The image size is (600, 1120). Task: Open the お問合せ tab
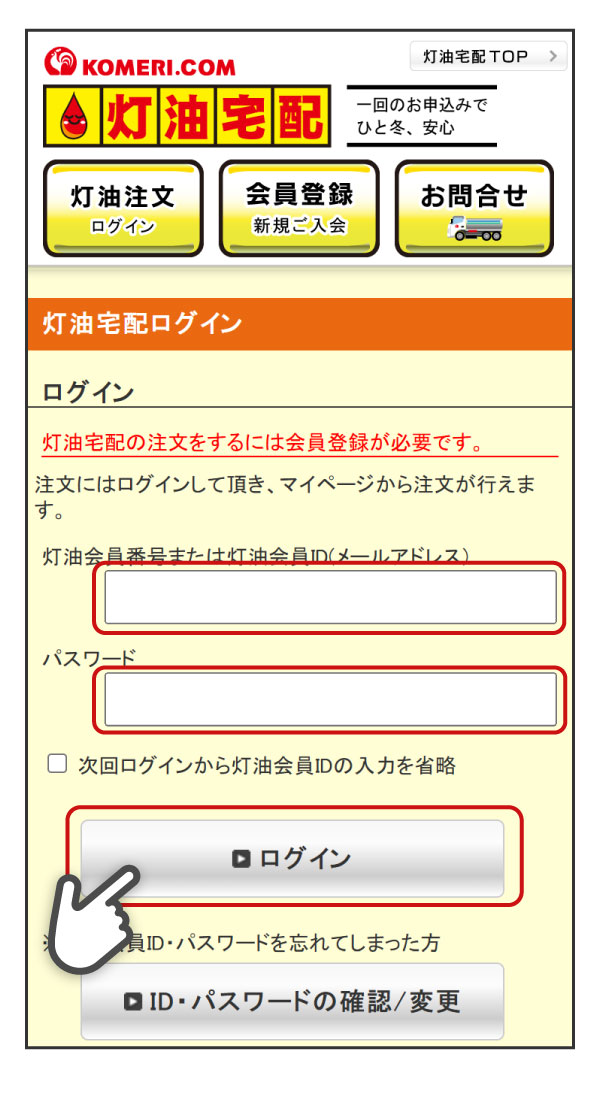(x=474, y=208)
